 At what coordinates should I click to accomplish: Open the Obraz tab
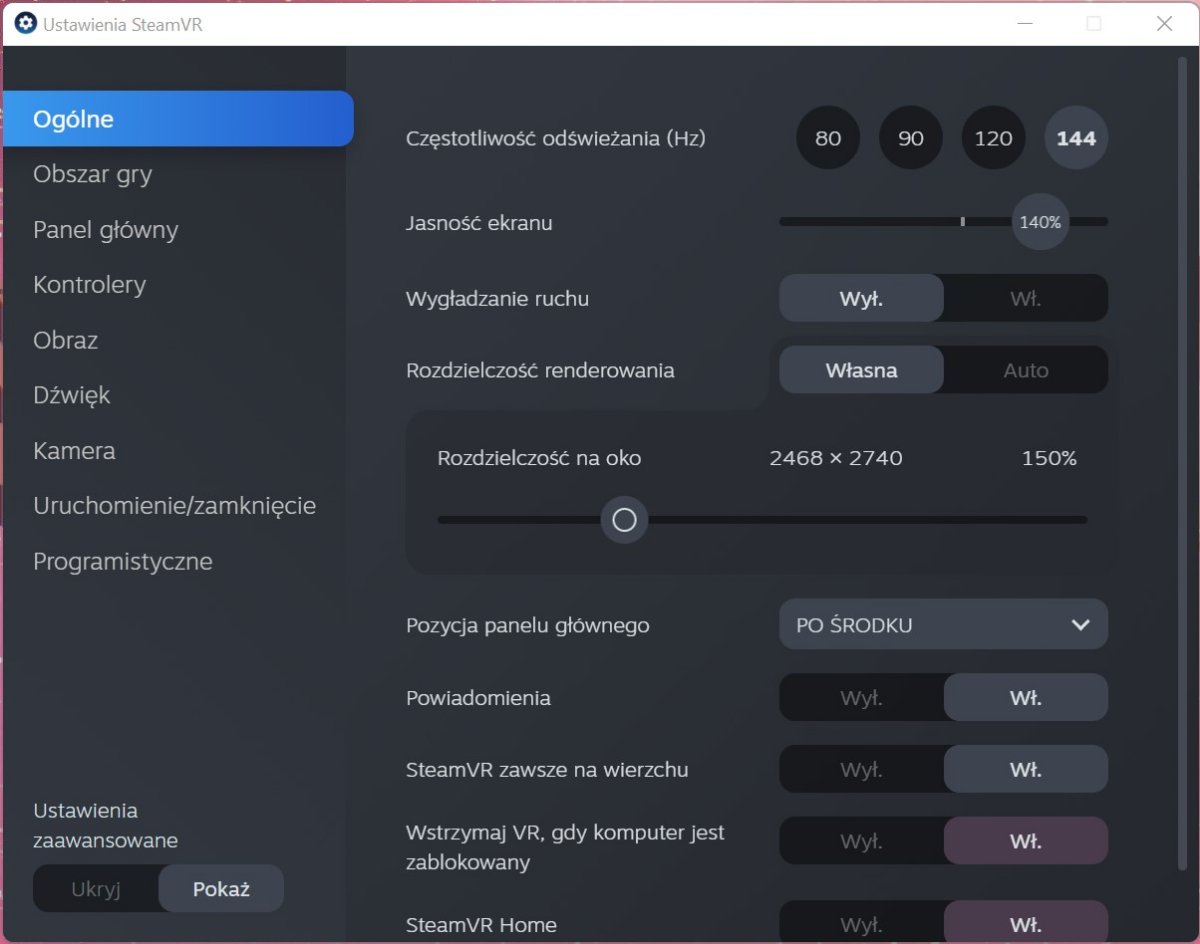[65, 340]
